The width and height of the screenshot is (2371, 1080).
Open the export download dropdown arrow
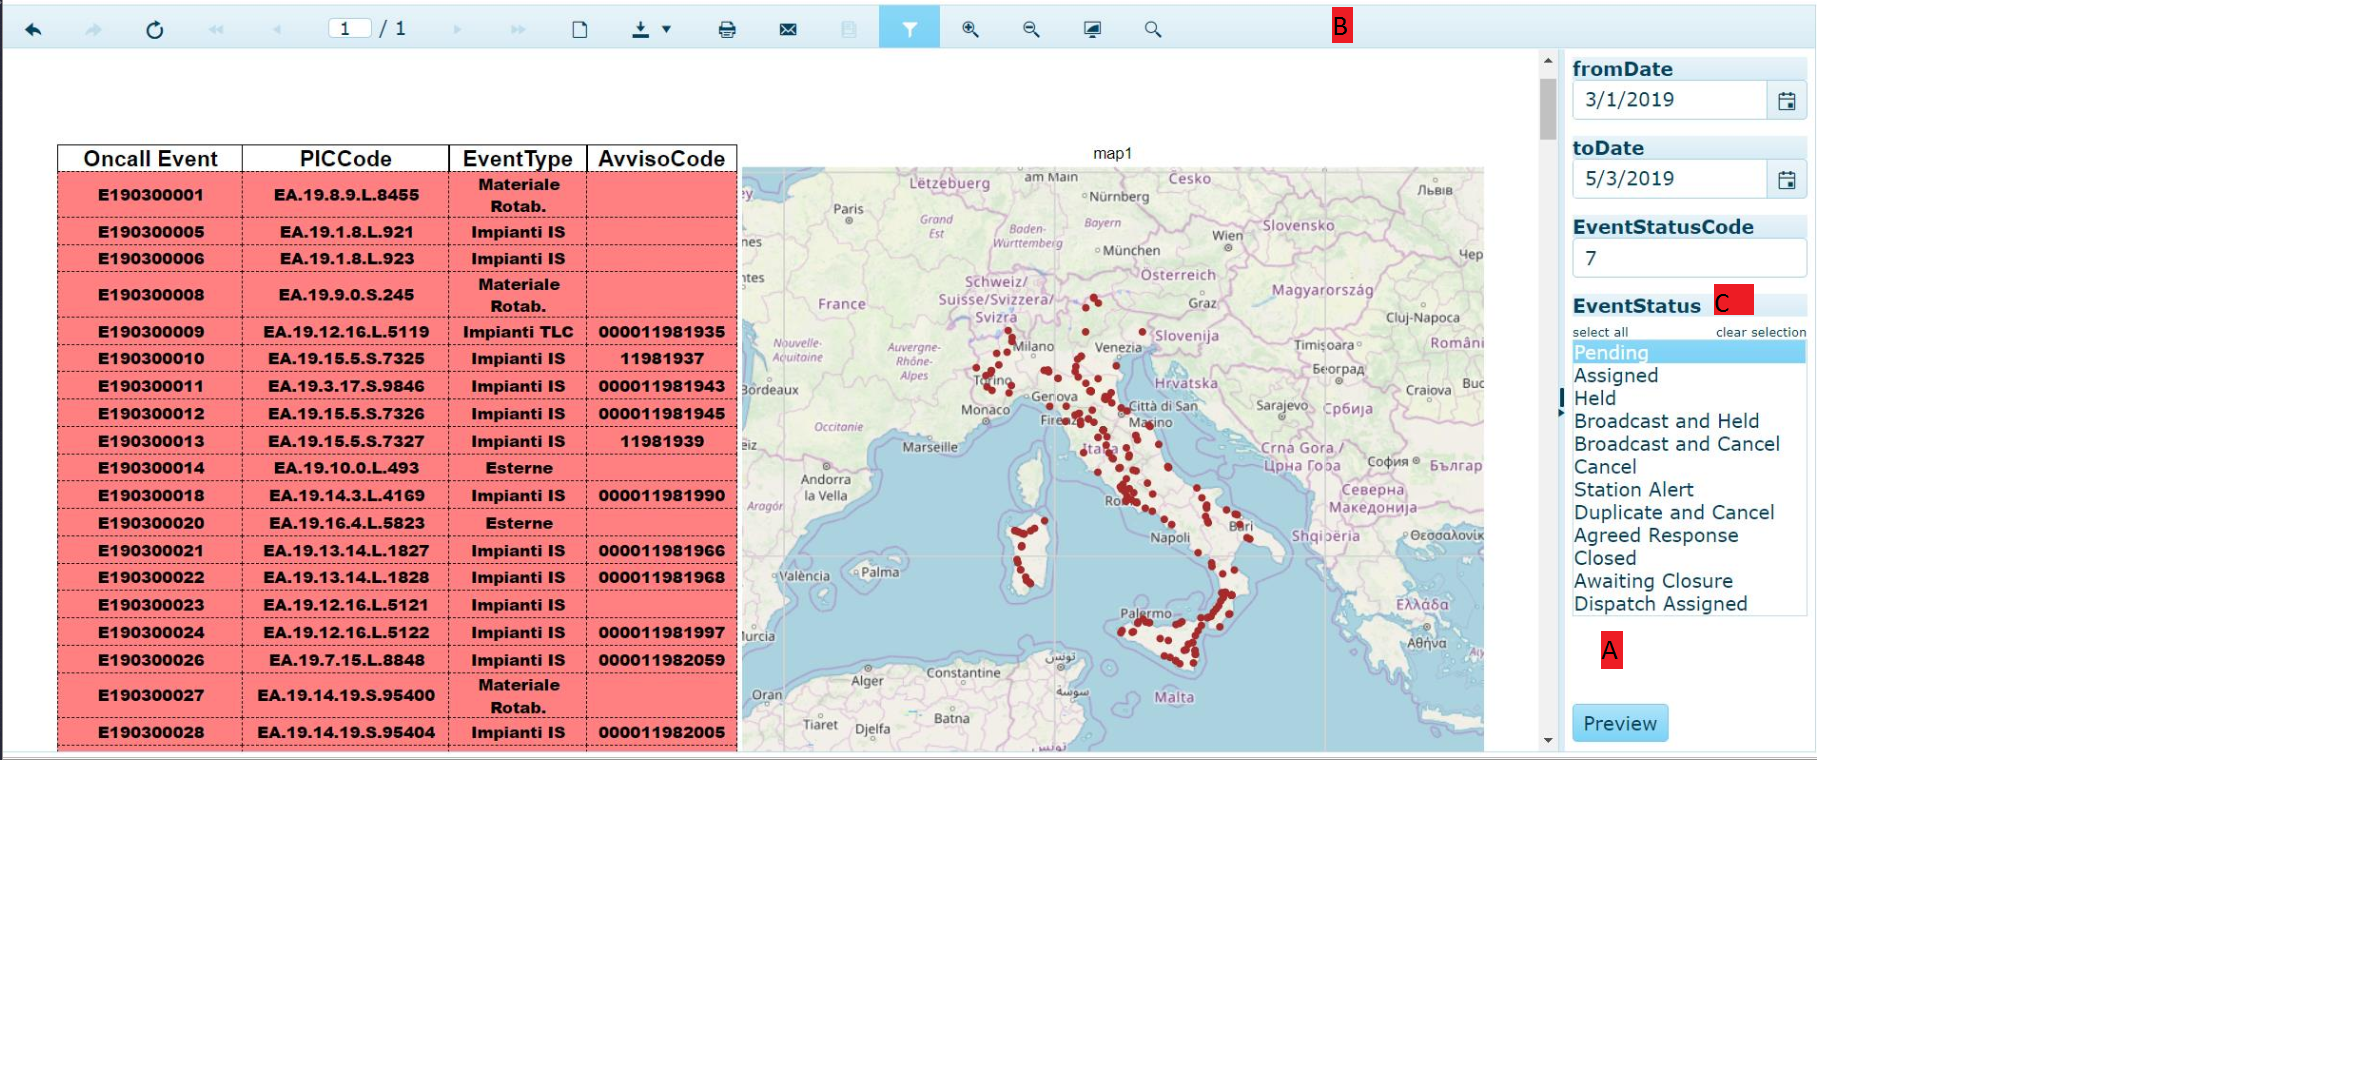[x=667, y=29]
